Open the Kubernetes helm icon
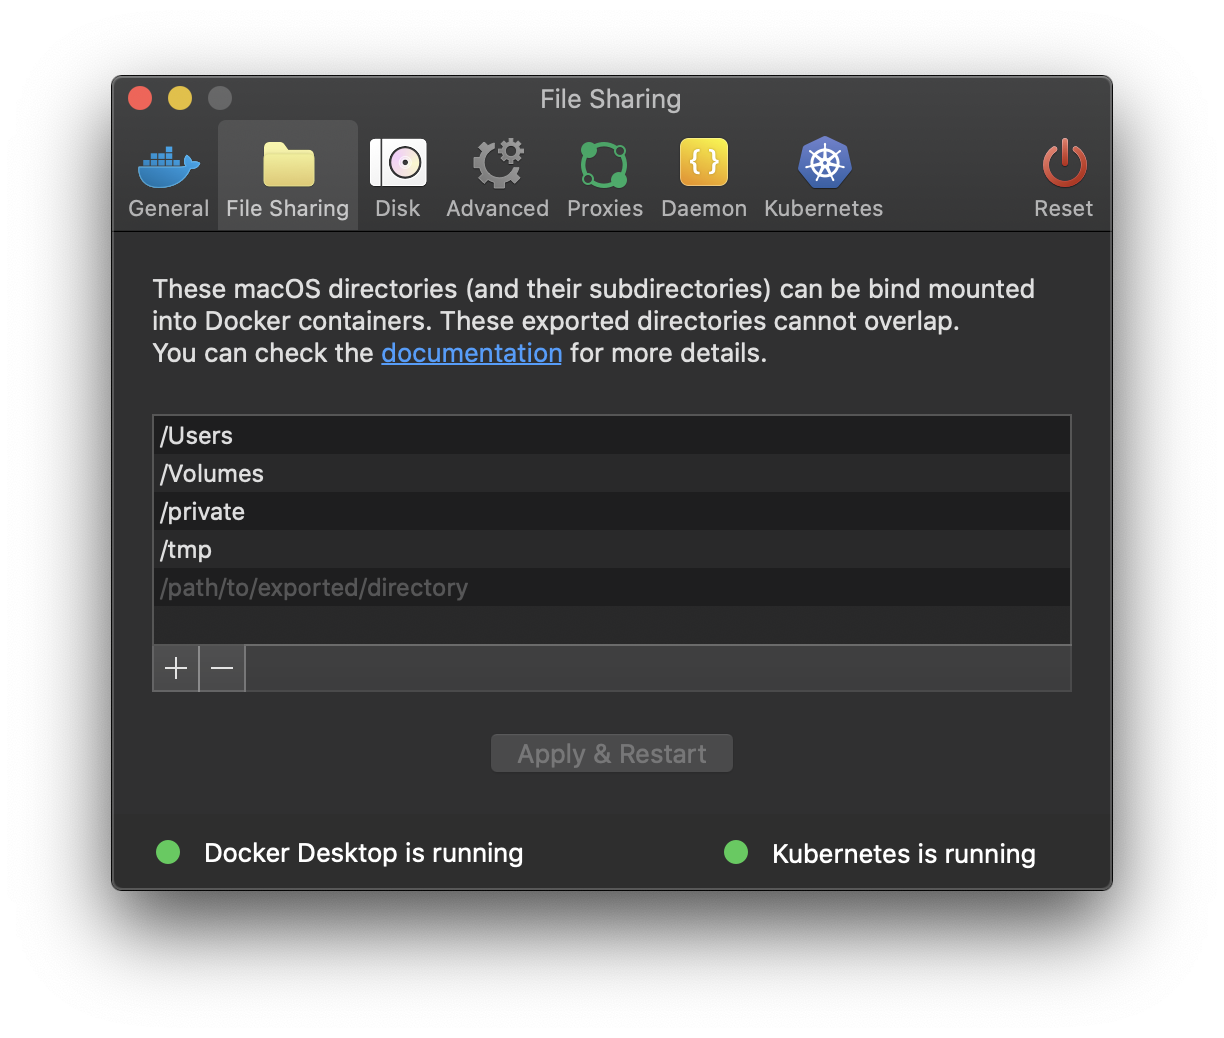The width and height of the screenshot is (1224, 1038). tap(823, 163)
